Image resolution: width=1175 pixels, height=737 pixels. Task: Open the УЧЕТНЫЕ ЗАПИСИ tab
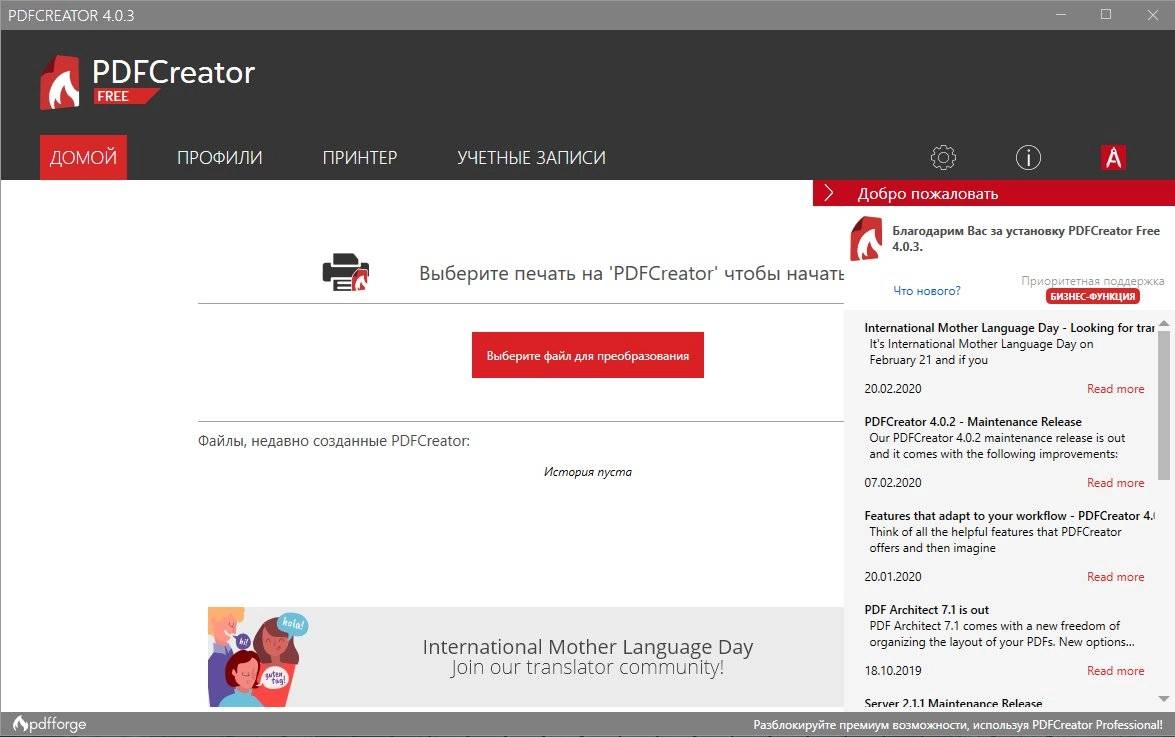point(531,157)
